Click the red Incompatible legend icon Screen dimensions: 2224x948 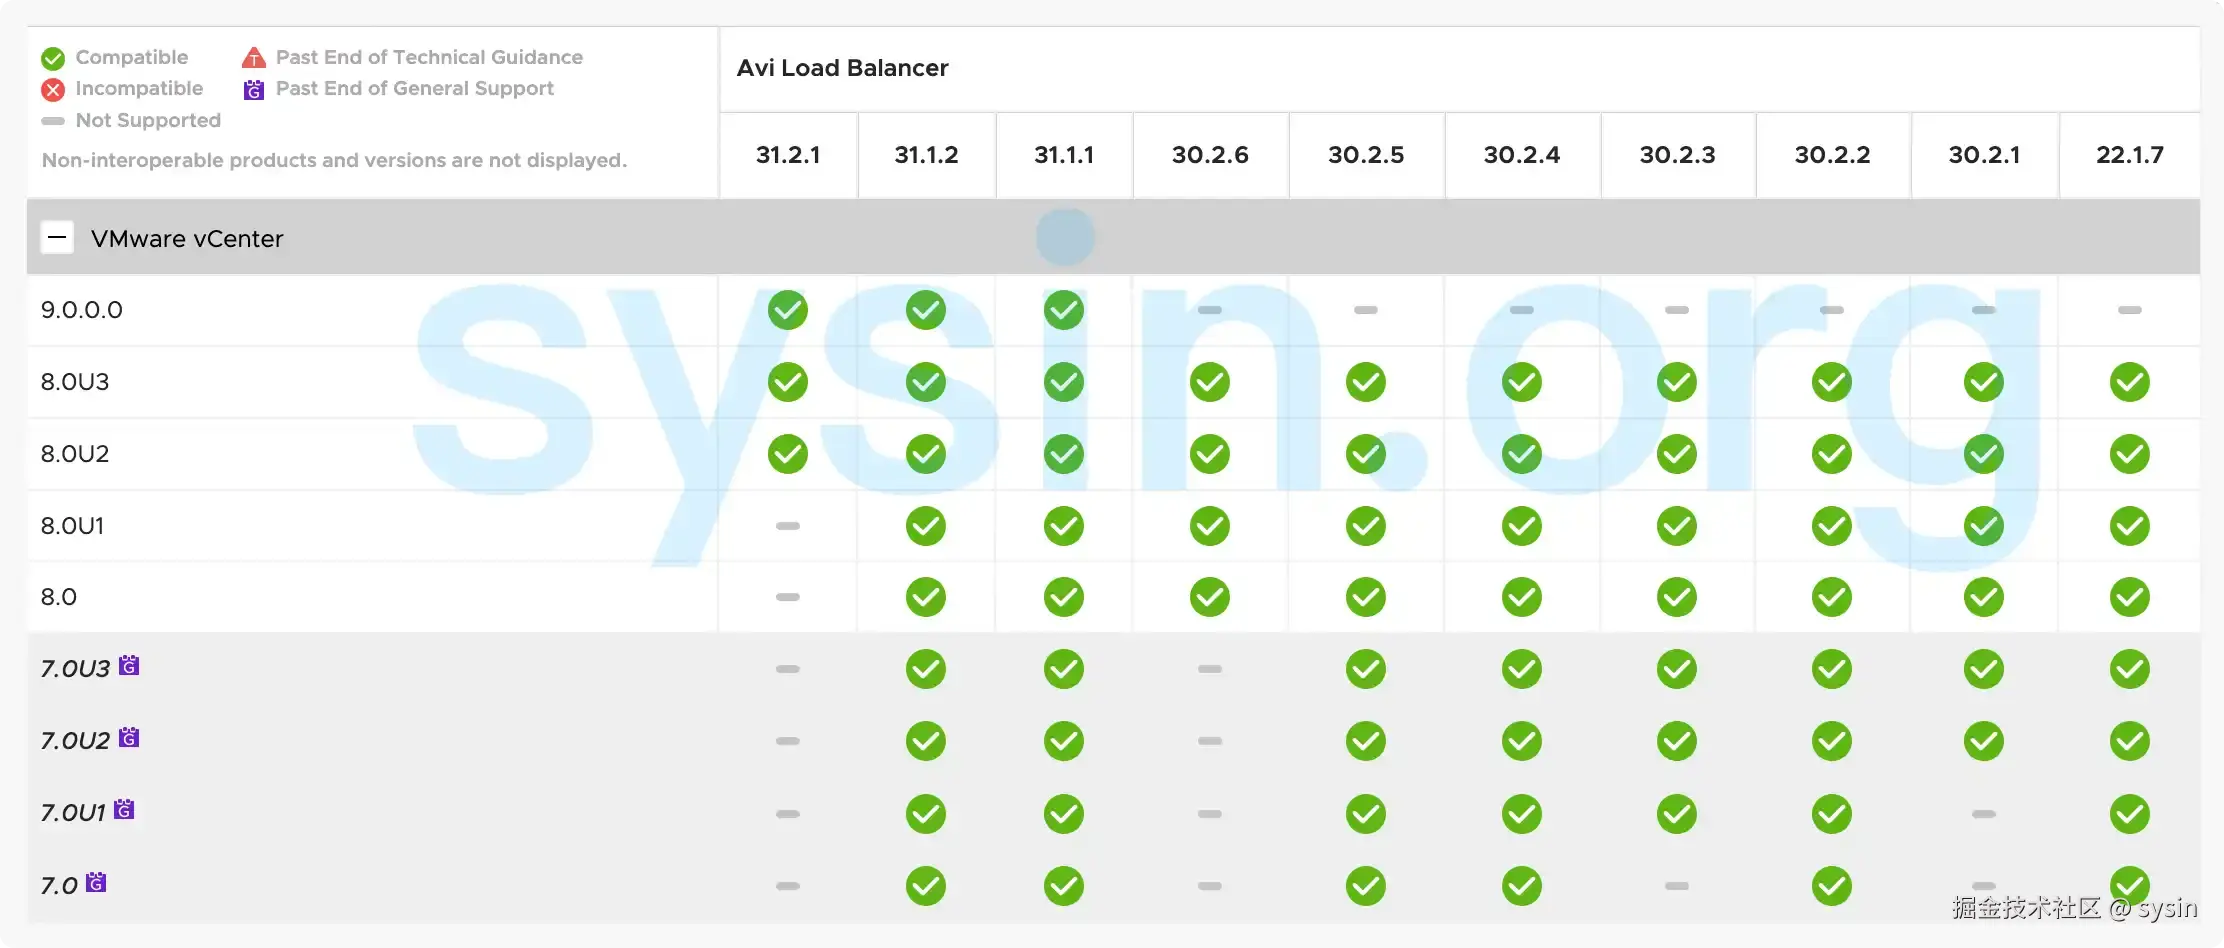click(53, 90)
